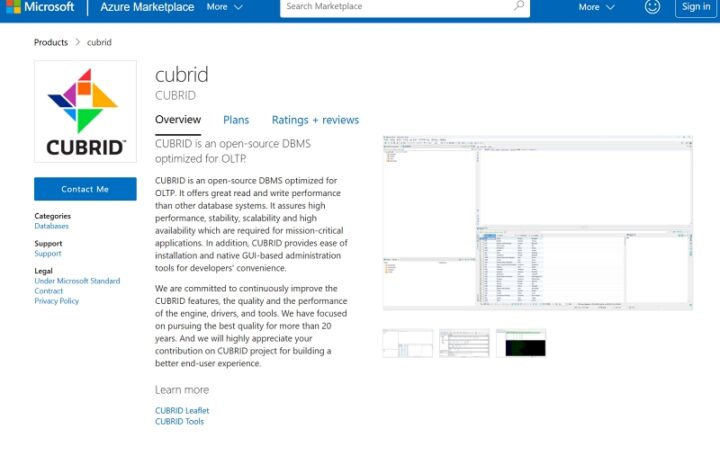Select the first screenshot thumbnail

(408, 343)
